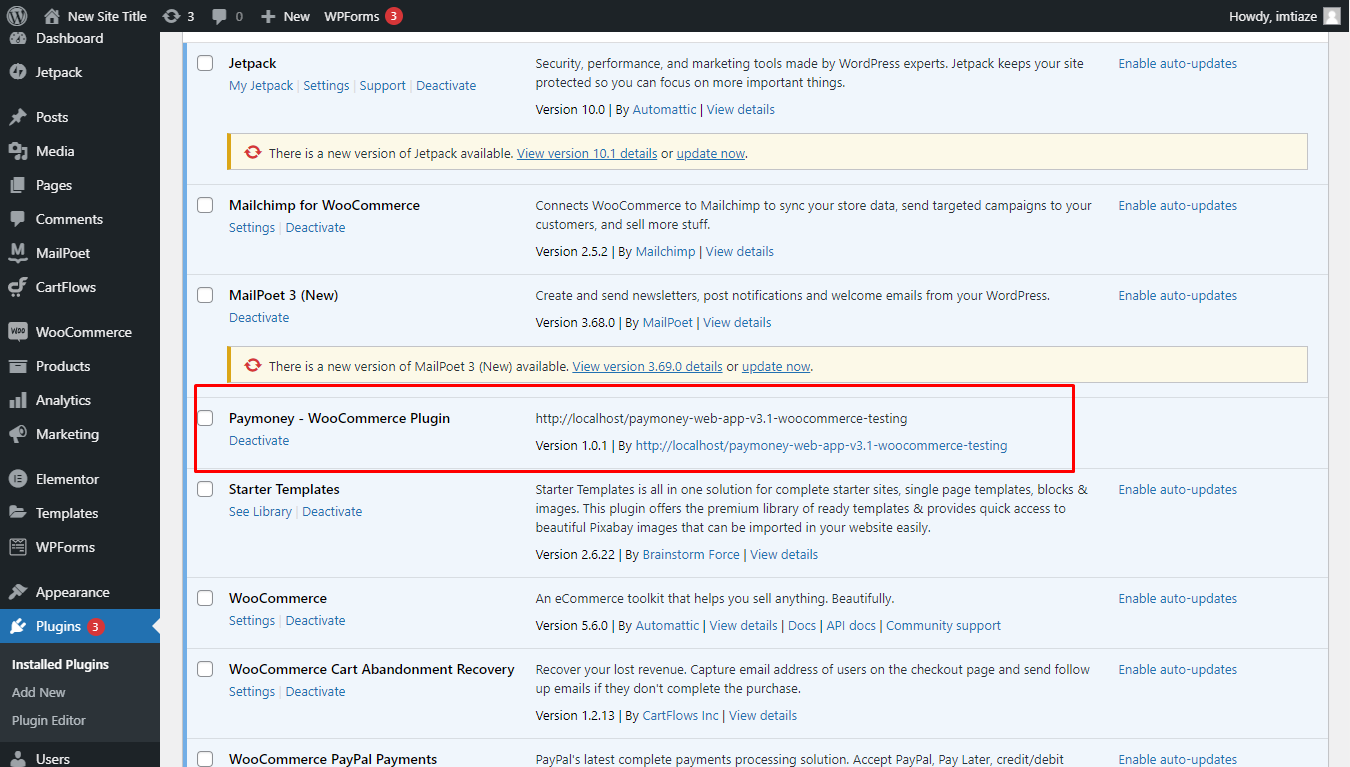1350x767 pixels.
Task: Open the WooCommerce Docs link
Action: (x=802, y=625)
